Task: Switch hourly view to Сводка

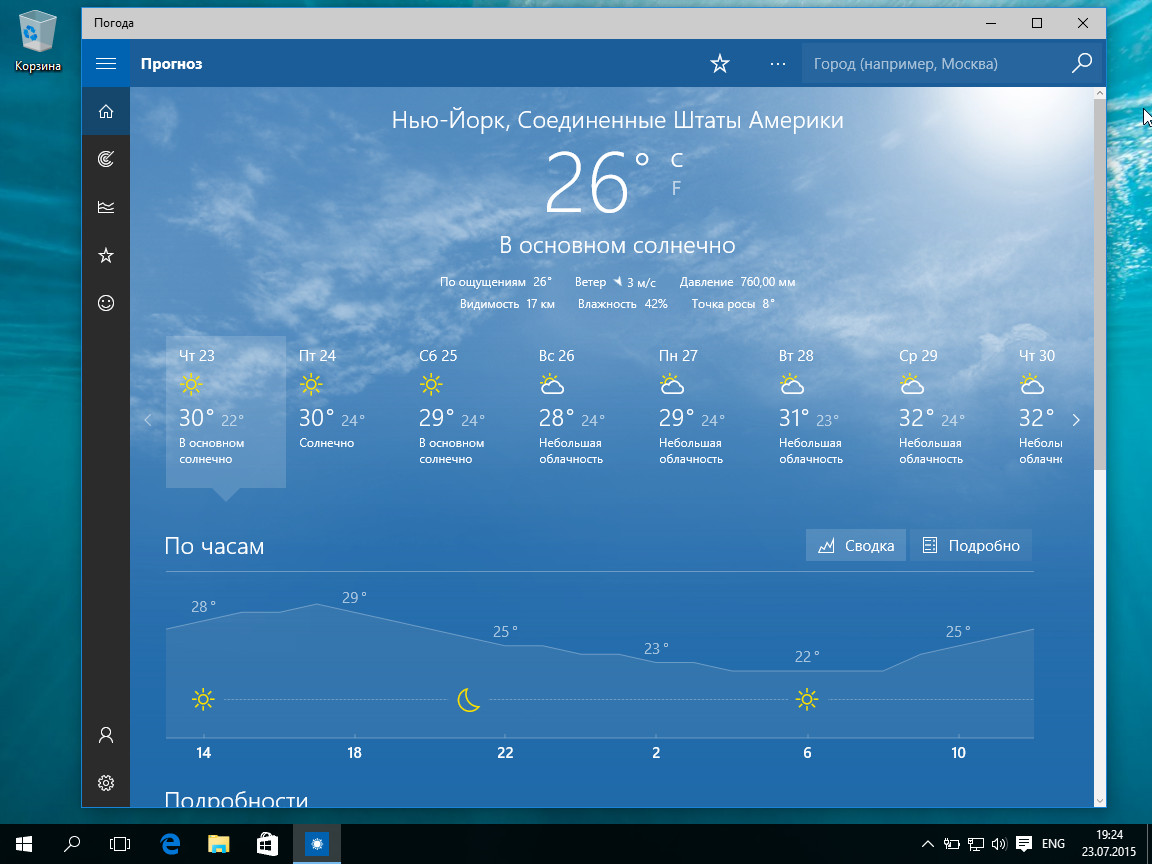Action: click(x=856, y=546)
